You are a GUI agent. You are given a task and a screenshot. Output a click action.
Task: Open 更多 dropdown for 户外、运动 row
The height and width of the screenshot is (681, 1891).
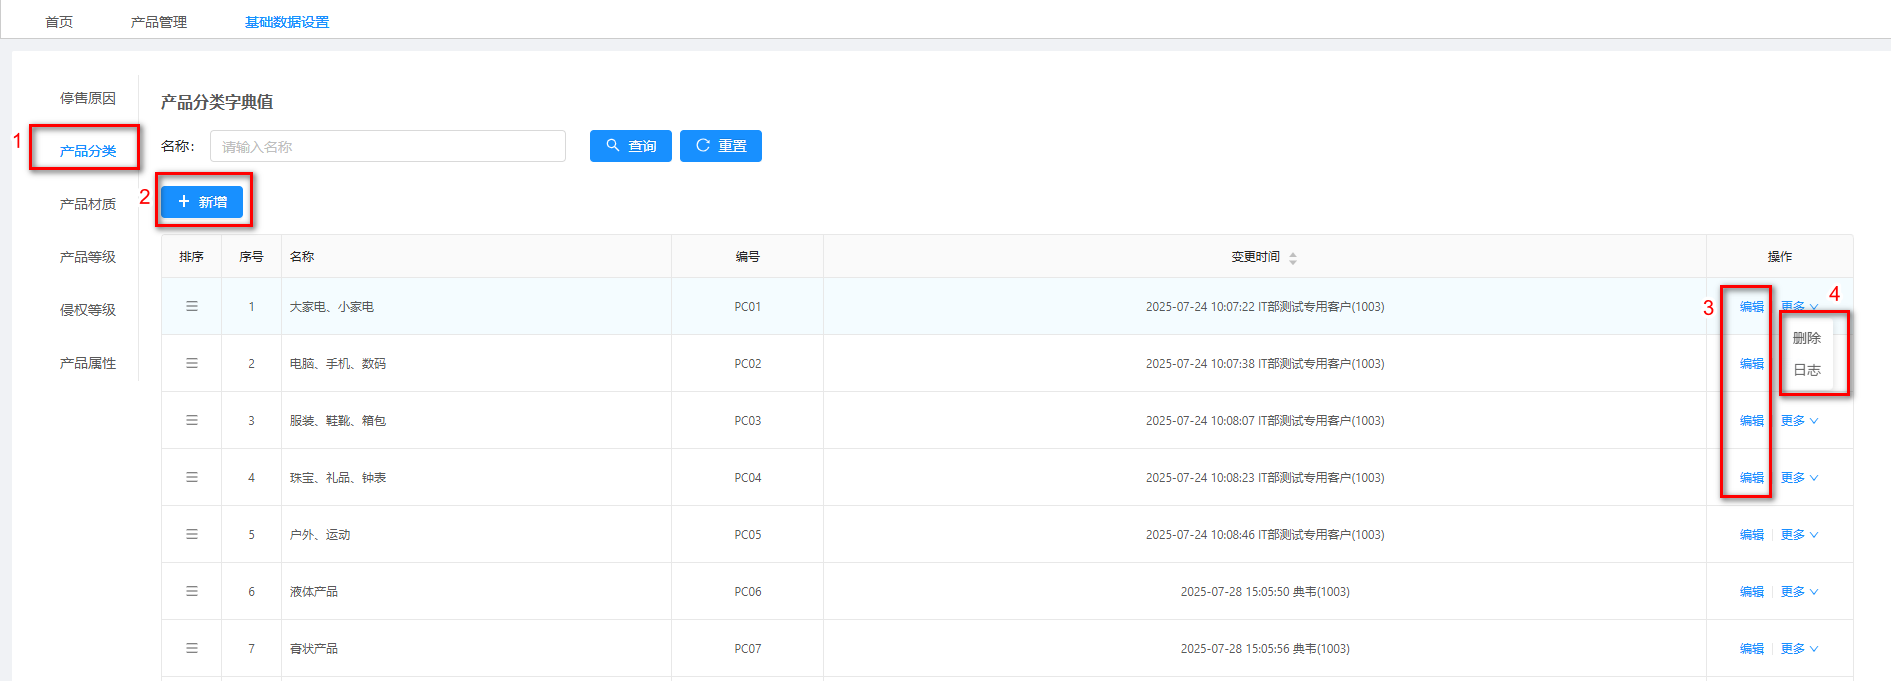pyautogui.click(x=1798, y=535)
